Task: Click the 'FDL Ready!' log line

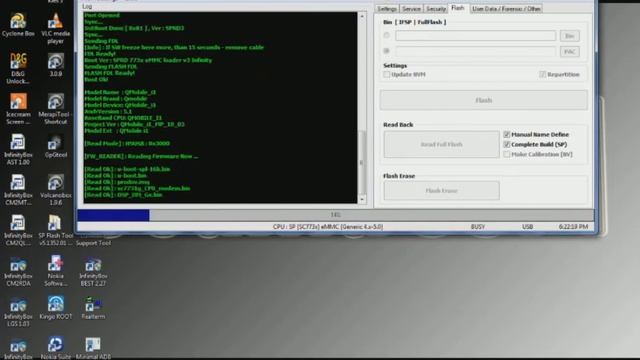Action: 100,54
